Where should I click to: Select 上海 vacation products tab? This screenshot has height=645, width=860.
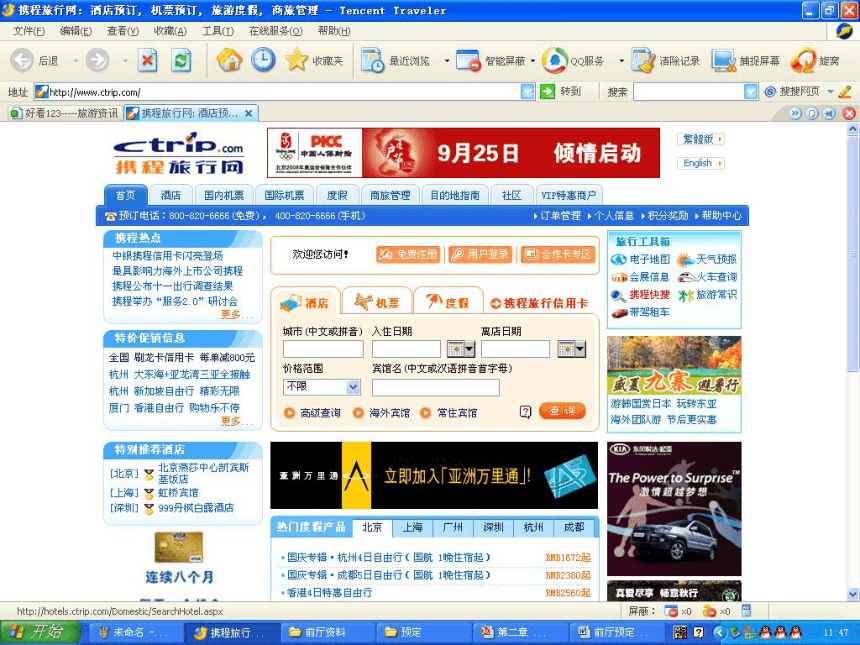tap(412, 527)
